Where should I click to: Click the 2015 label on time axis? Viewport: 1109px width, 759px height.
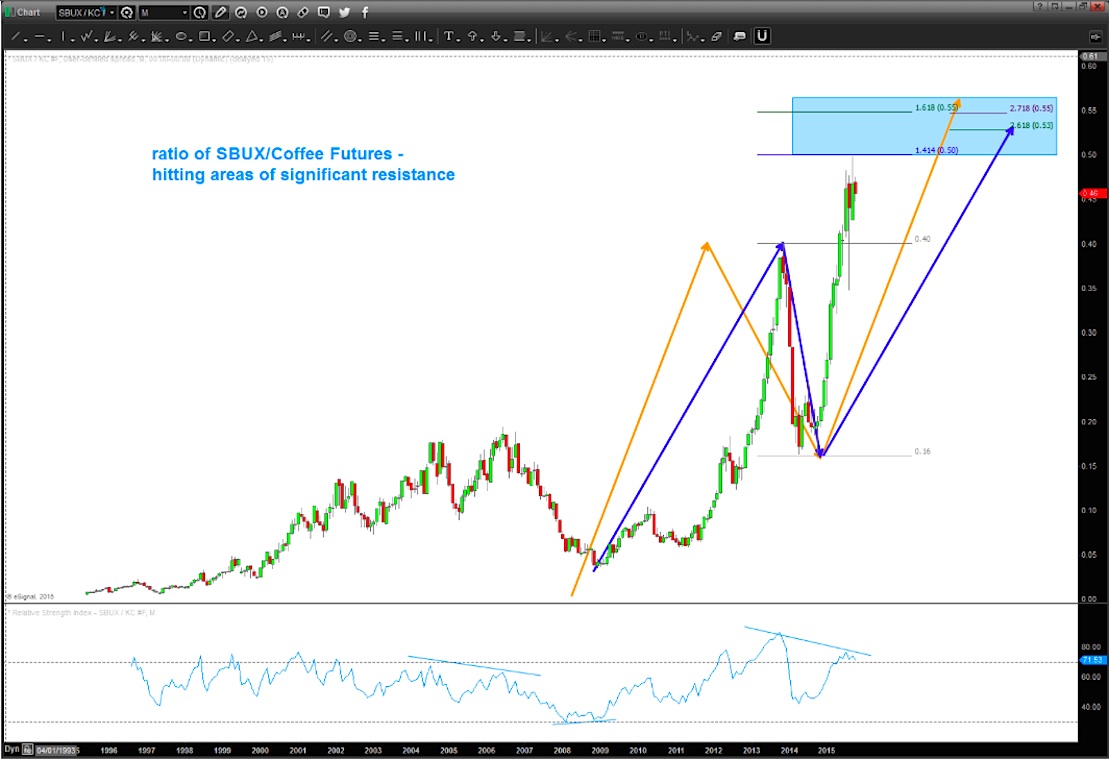point(826,751)
